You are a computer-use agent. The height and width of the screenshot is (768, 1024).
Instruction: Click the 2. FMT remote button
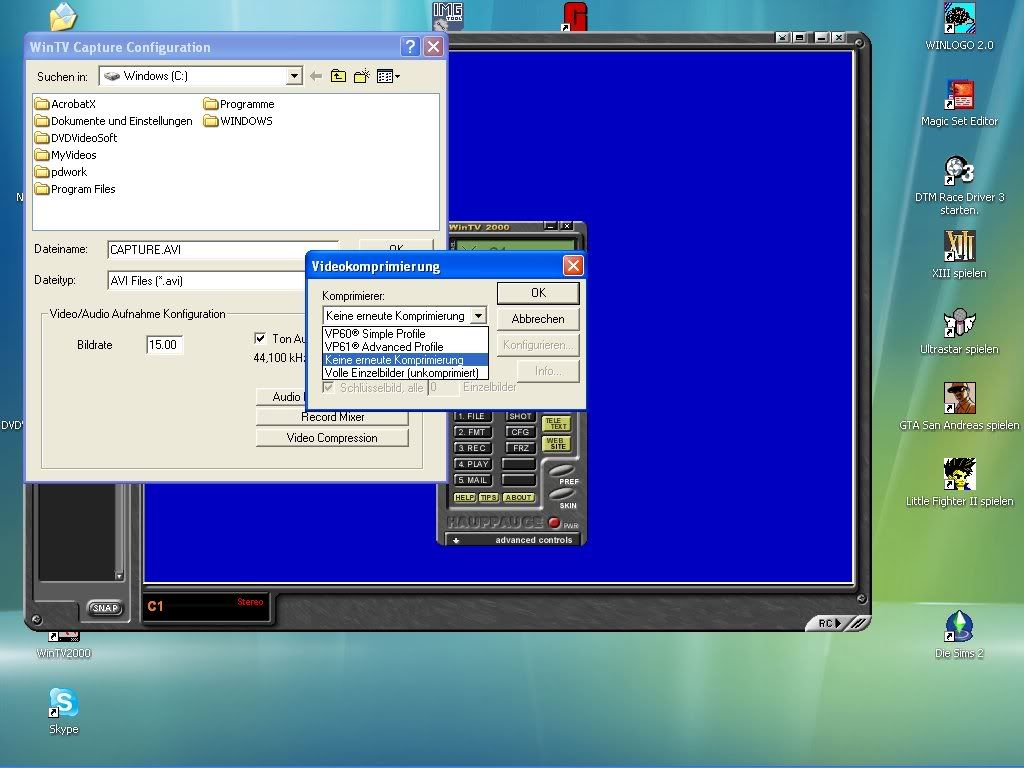472,432
